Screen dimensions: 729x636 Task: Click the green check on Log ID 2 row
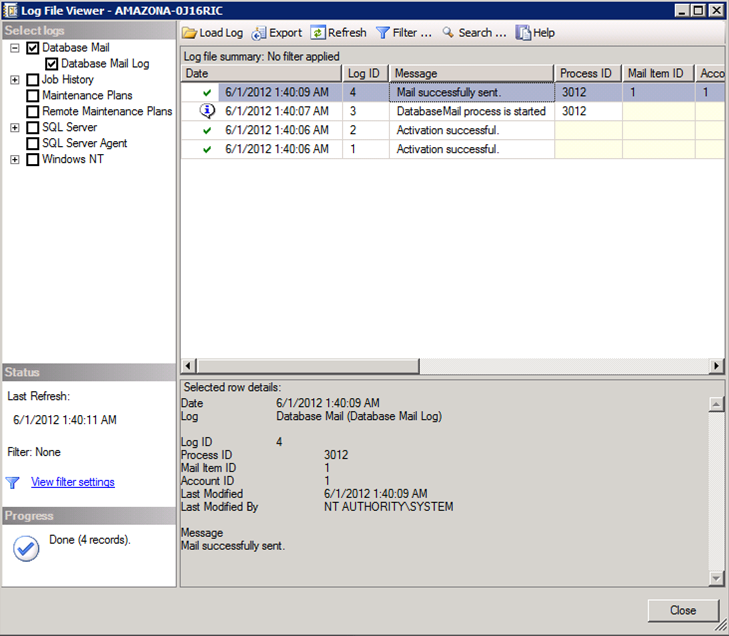(207, 130)
